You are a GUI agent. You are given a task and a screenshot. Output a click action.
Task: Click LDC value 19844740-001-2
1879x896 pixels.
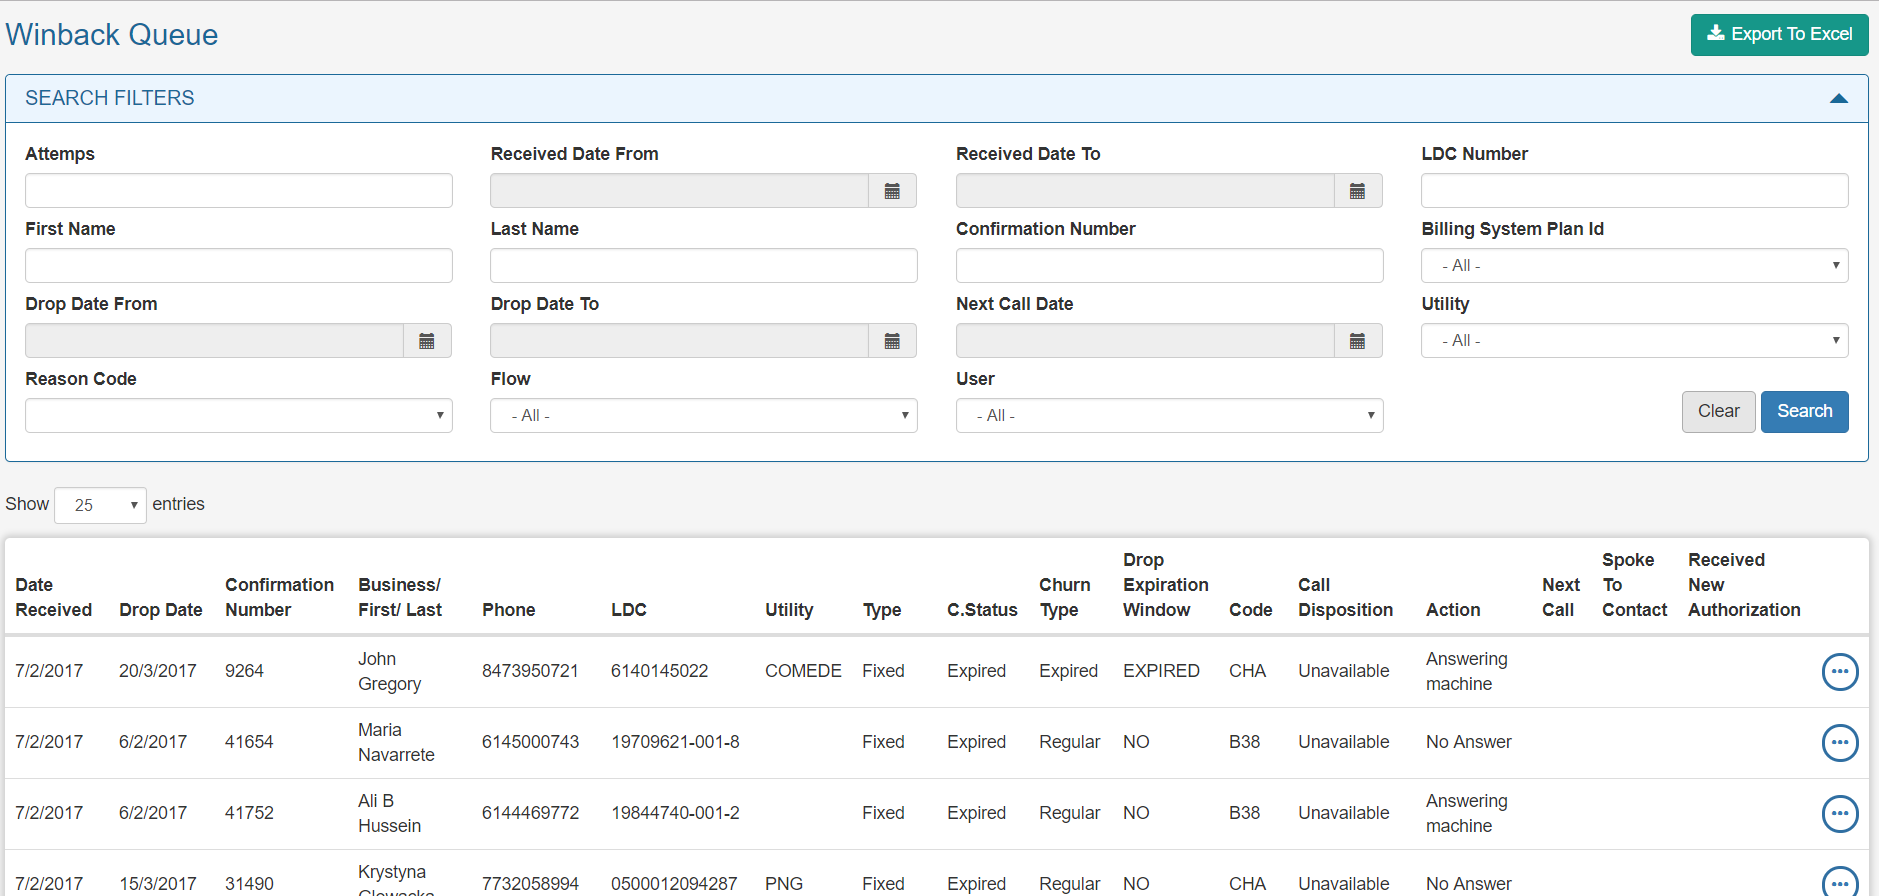point(675,813)
